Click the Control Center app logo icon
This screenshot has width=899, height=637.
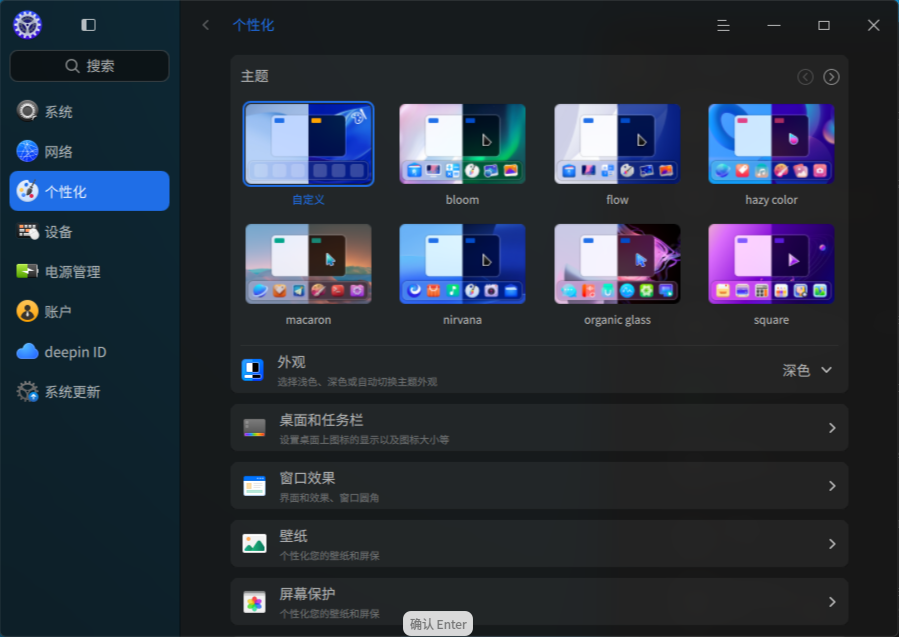tap(28, 25)
